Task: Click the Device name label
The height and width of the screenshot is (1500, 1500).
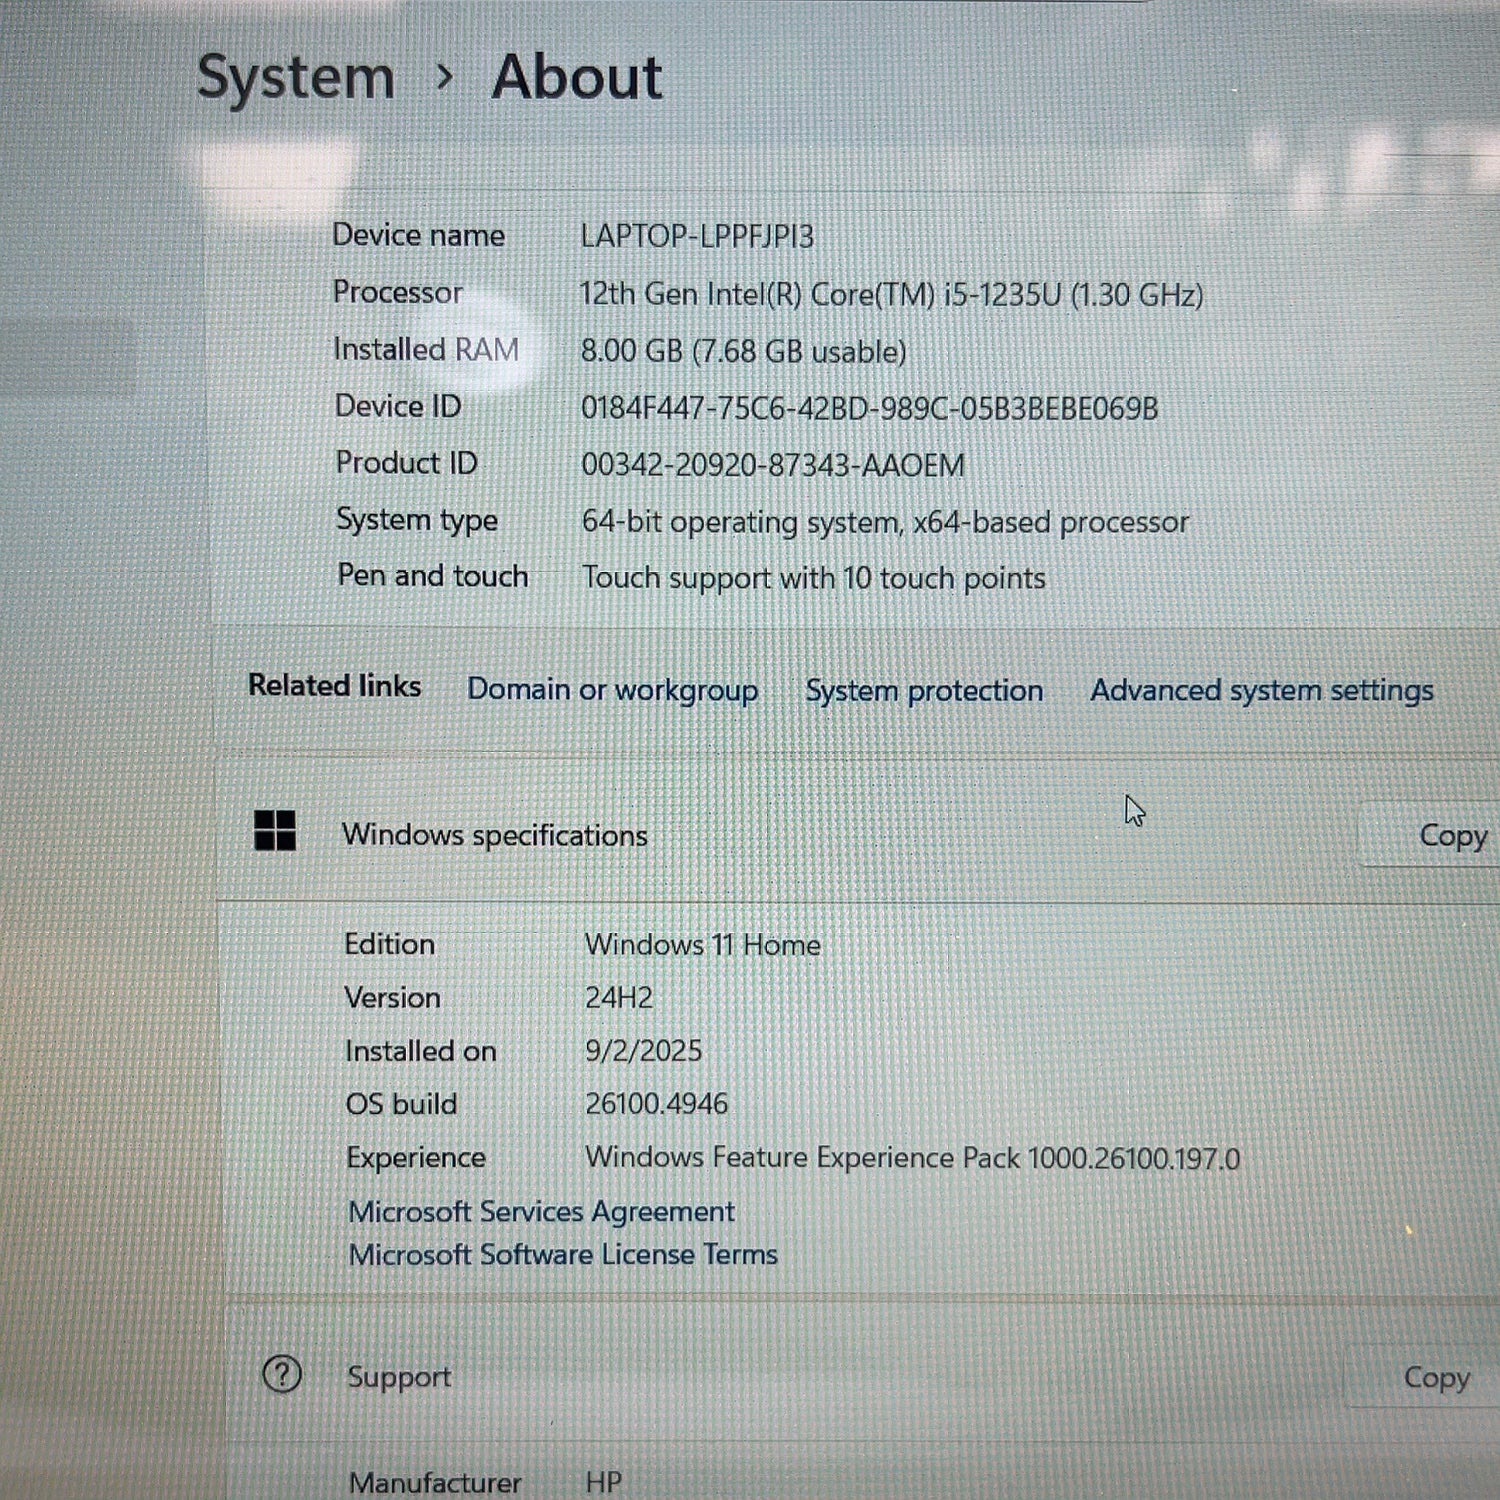Action: [418, 235]
